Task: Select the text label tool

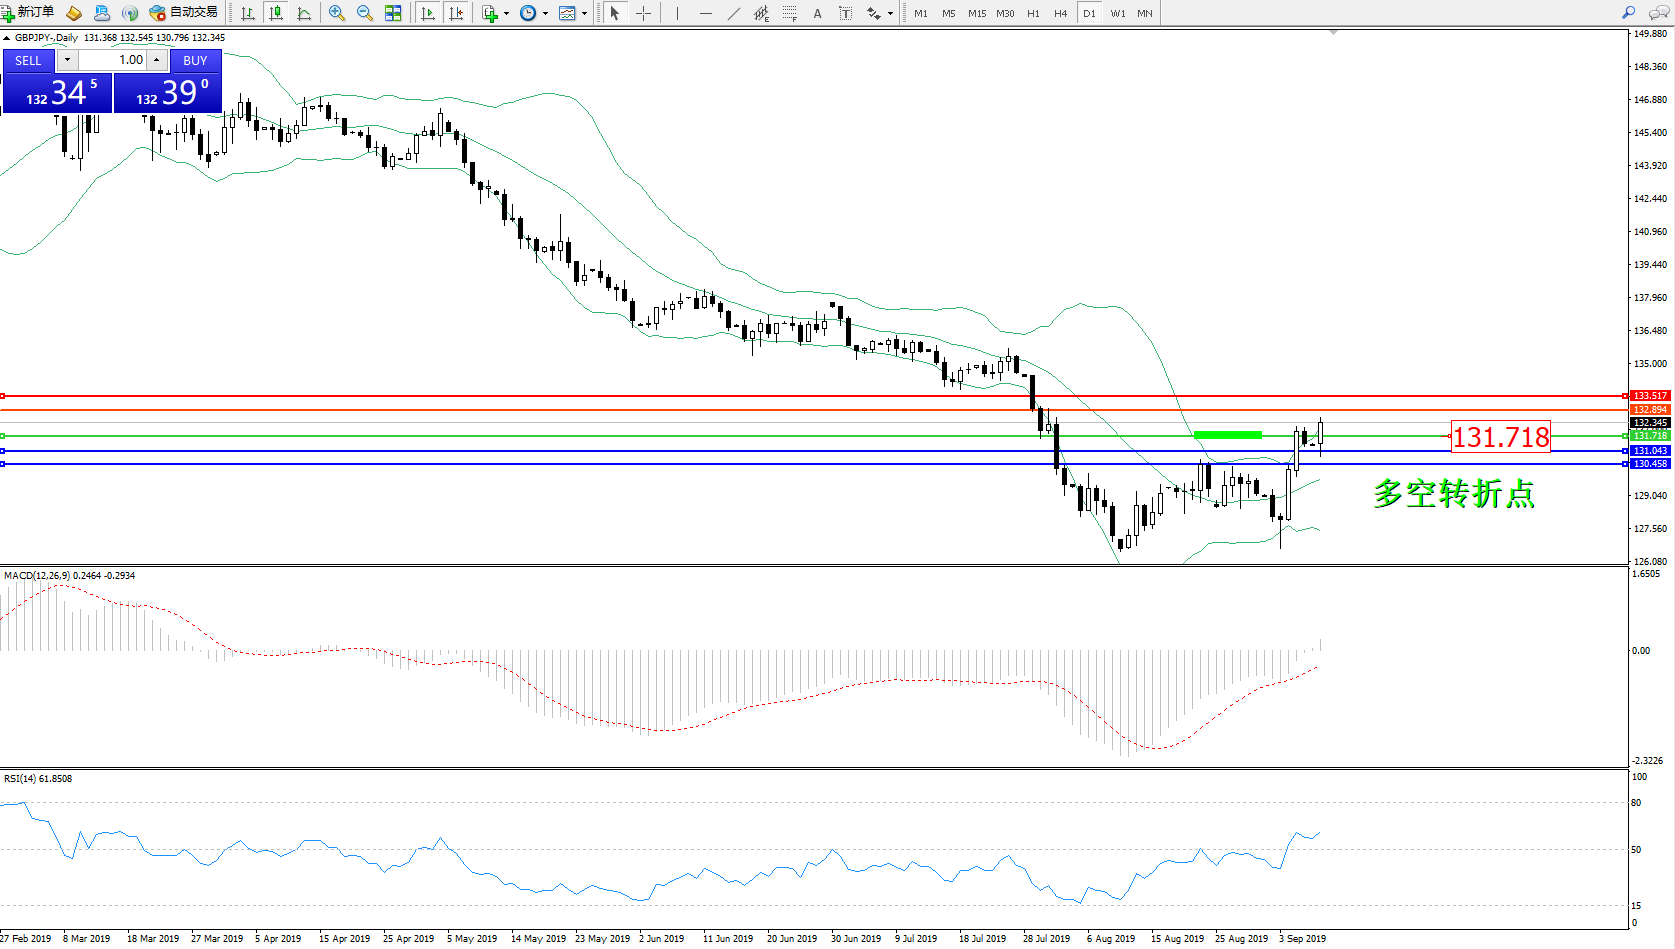Action: click(x=845, y=13)
